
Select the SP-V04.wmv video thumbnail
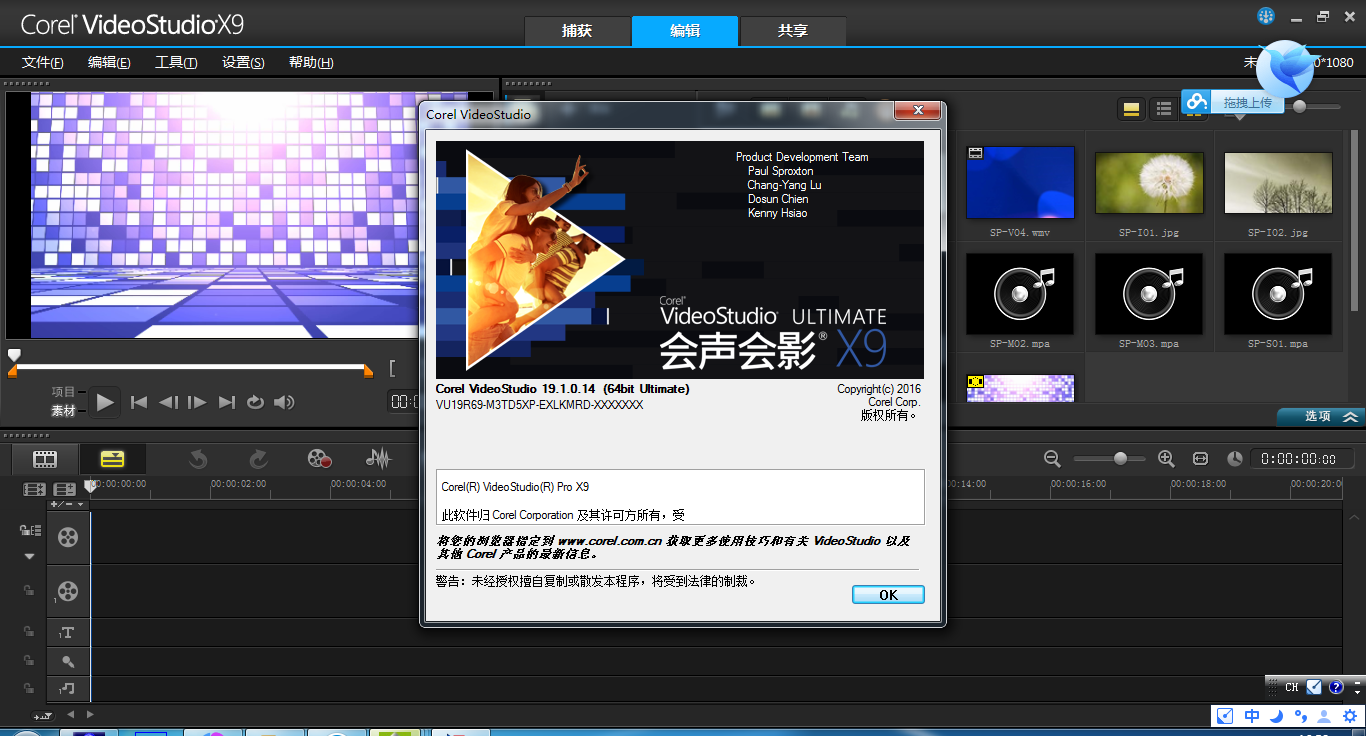coord(1020,183)
